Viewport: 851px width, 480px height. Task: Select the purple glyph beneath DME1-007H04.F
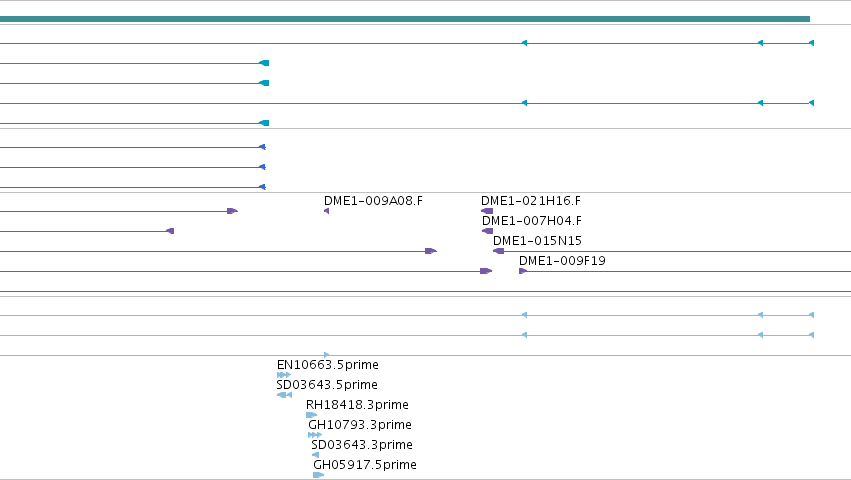pos(487,231)
